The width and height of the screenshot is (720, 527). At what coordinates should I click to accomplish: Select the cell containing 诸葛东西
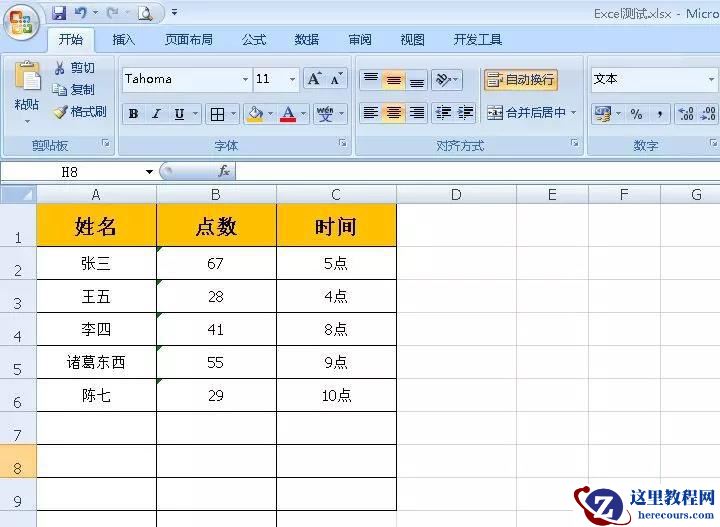96,362
